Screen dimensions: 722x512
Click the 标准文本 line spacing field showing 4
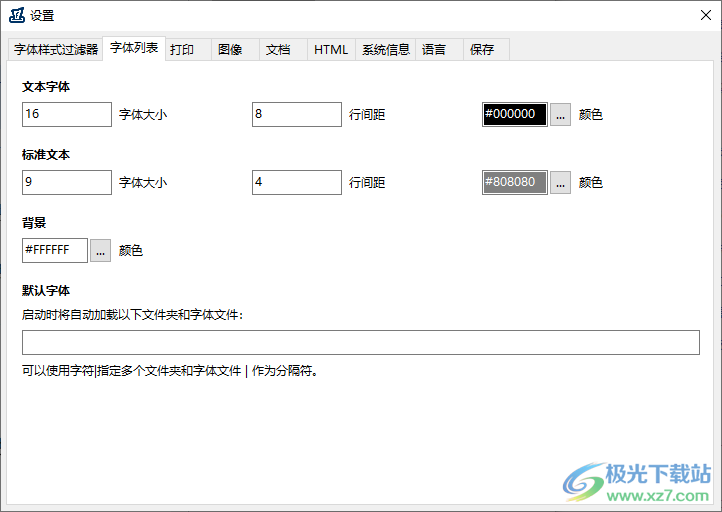point(297,182)
